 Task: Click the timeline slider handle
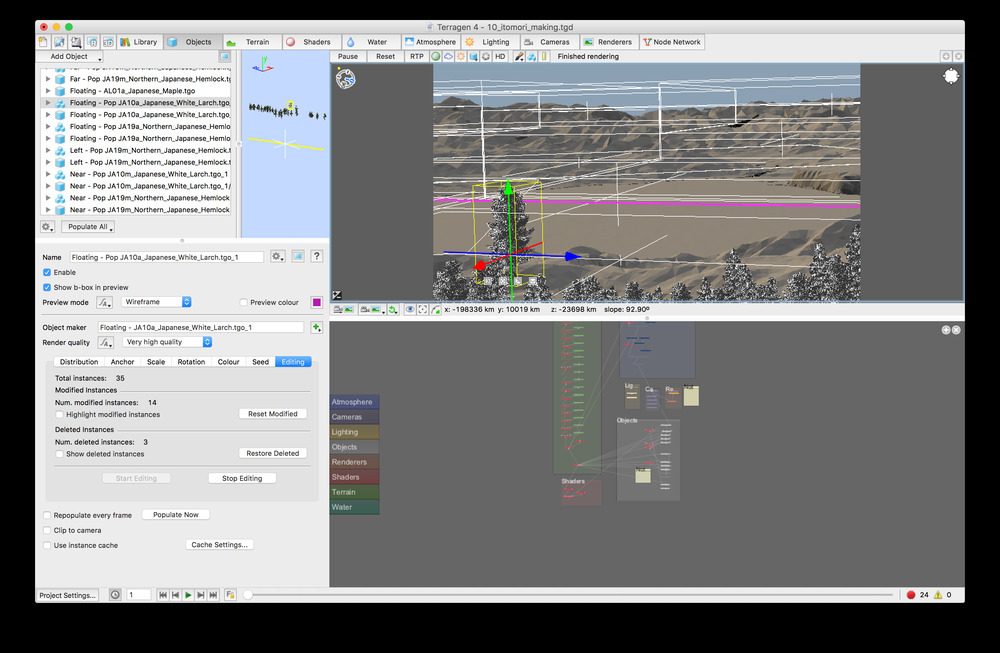coord(248,595)
